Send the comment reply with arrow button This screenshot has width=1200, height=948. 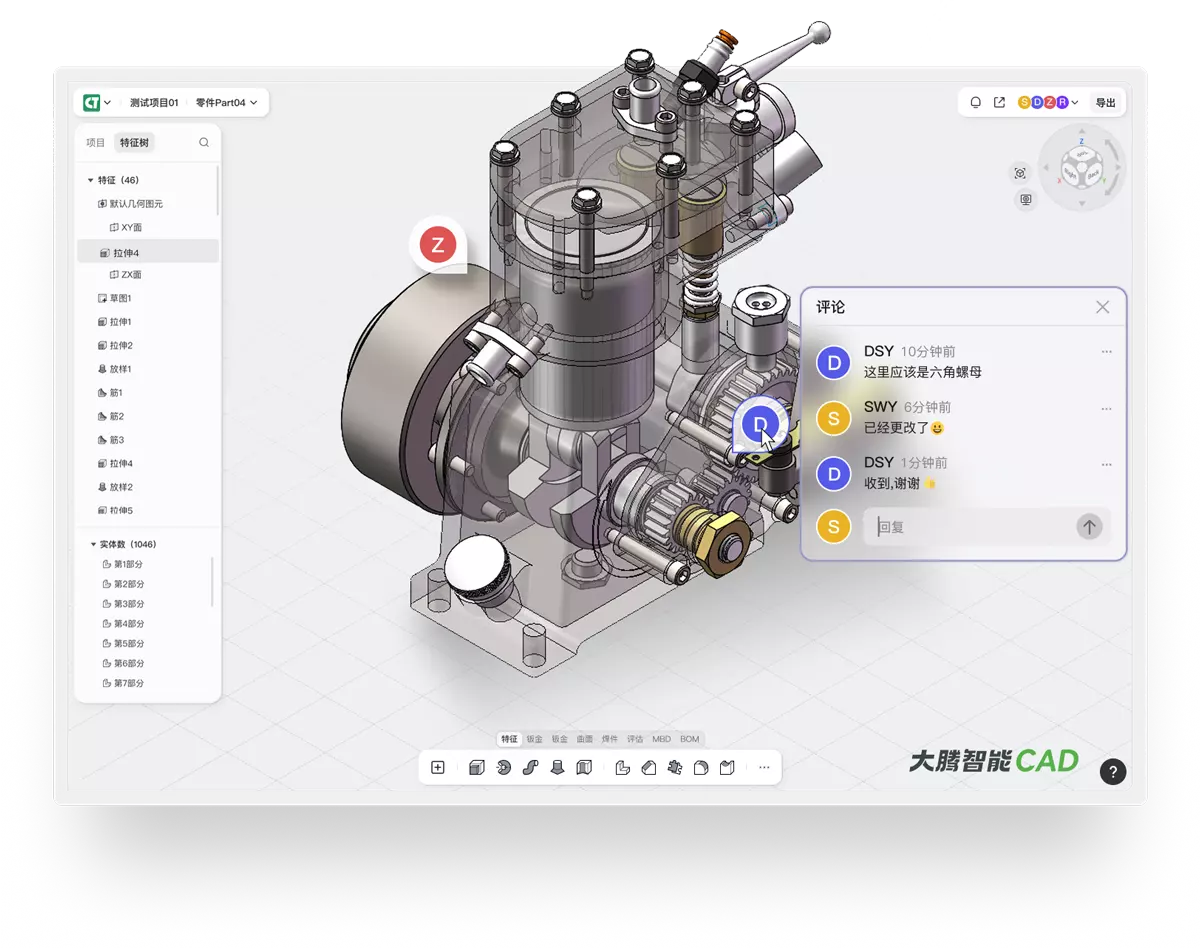1089,527
